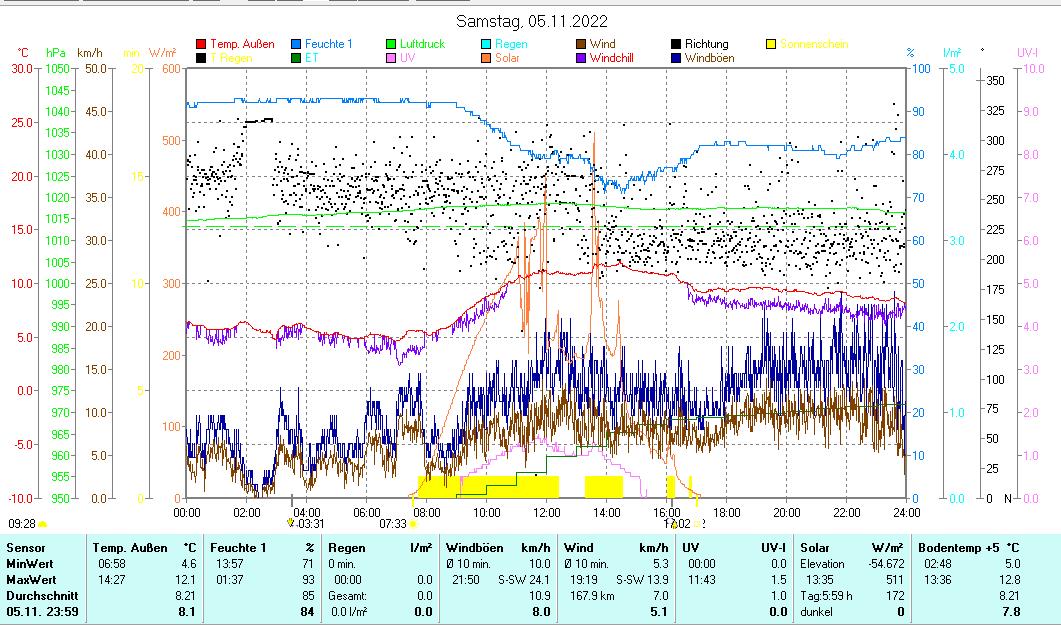The image size is (1061, 625).
Task: Click the Durchschnitt row label
Action: tap(43, 596)
